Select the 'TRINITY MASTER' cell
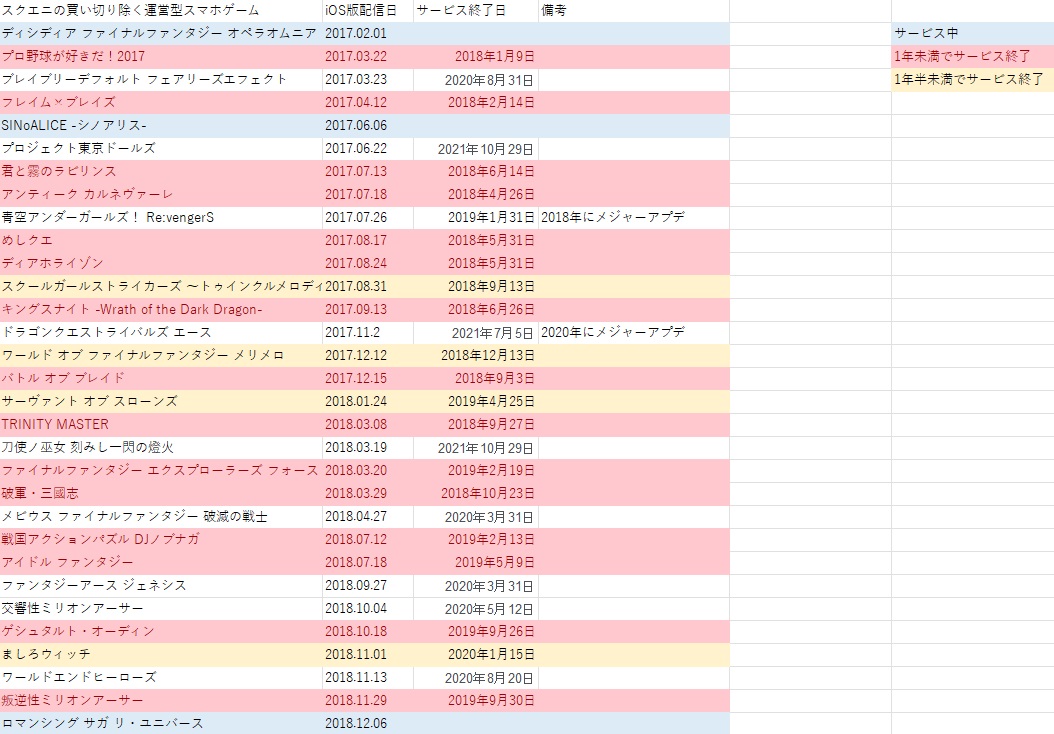Image resolution: width=1054 pixels, height=734 pixels. [161, 424]
